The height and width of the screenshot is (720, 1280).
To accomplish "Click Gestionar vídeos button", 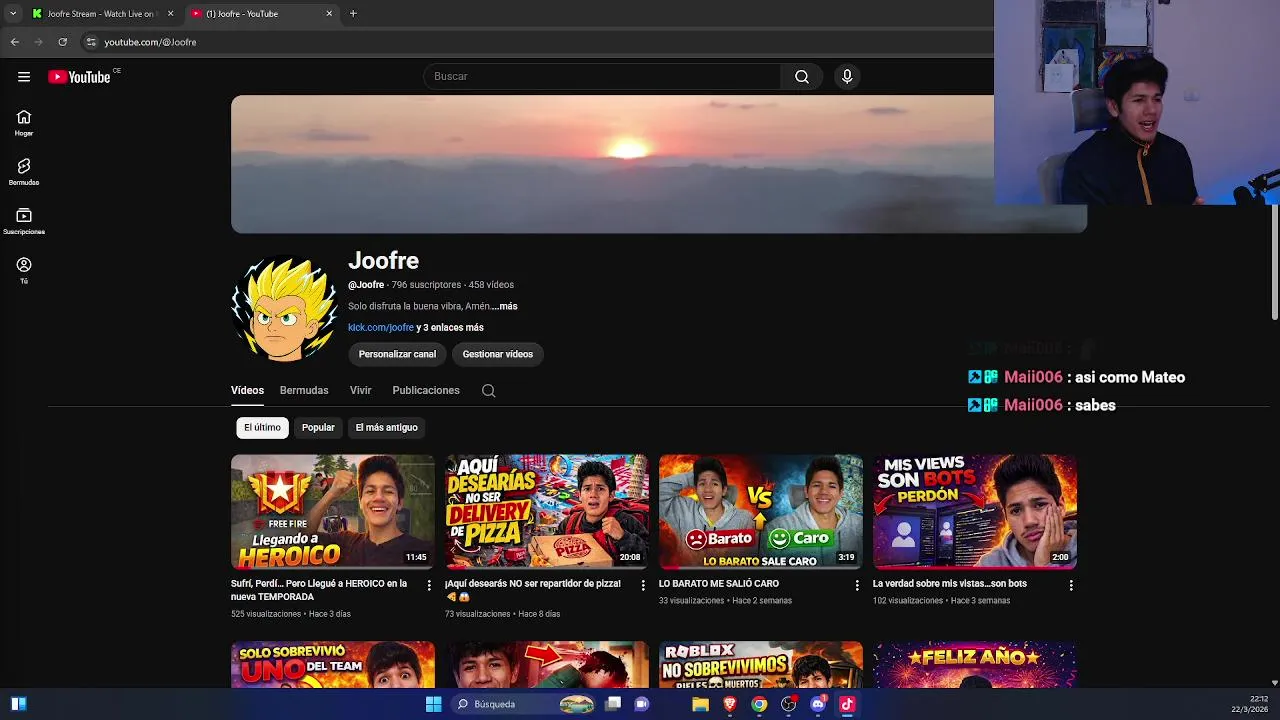I will point(497,354).
